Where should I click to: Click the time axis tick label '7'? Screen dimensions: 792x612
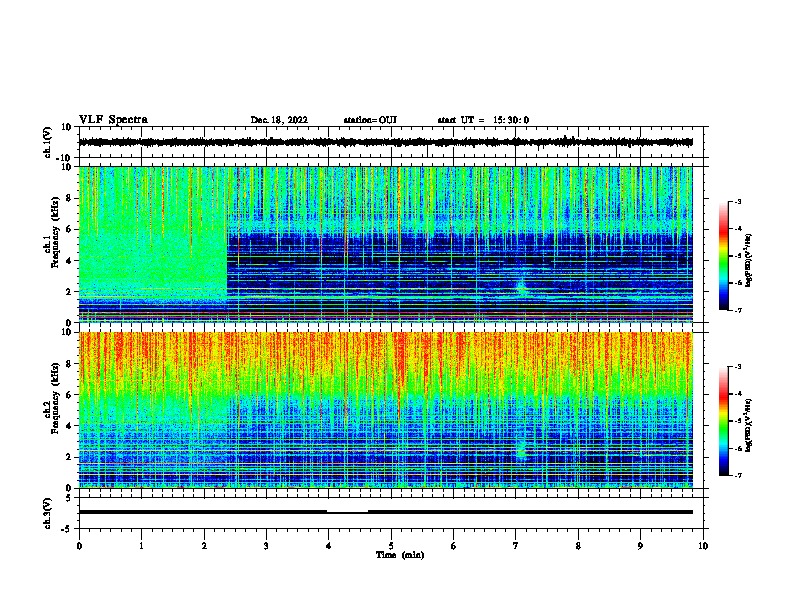[x=516, y=546]
